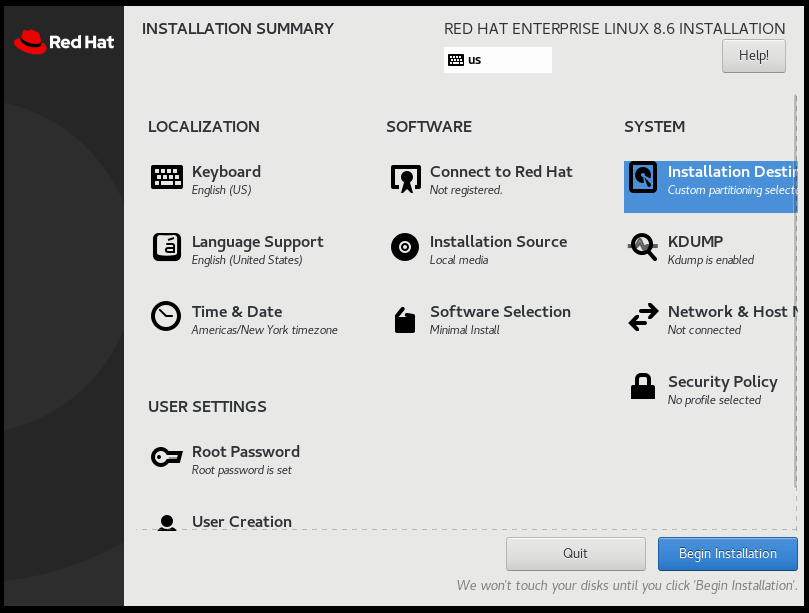Click the 'We won't touch your disks' notice
Image resolution: width=809 pixels, height=613 pixels.
(x=627, y=586)
